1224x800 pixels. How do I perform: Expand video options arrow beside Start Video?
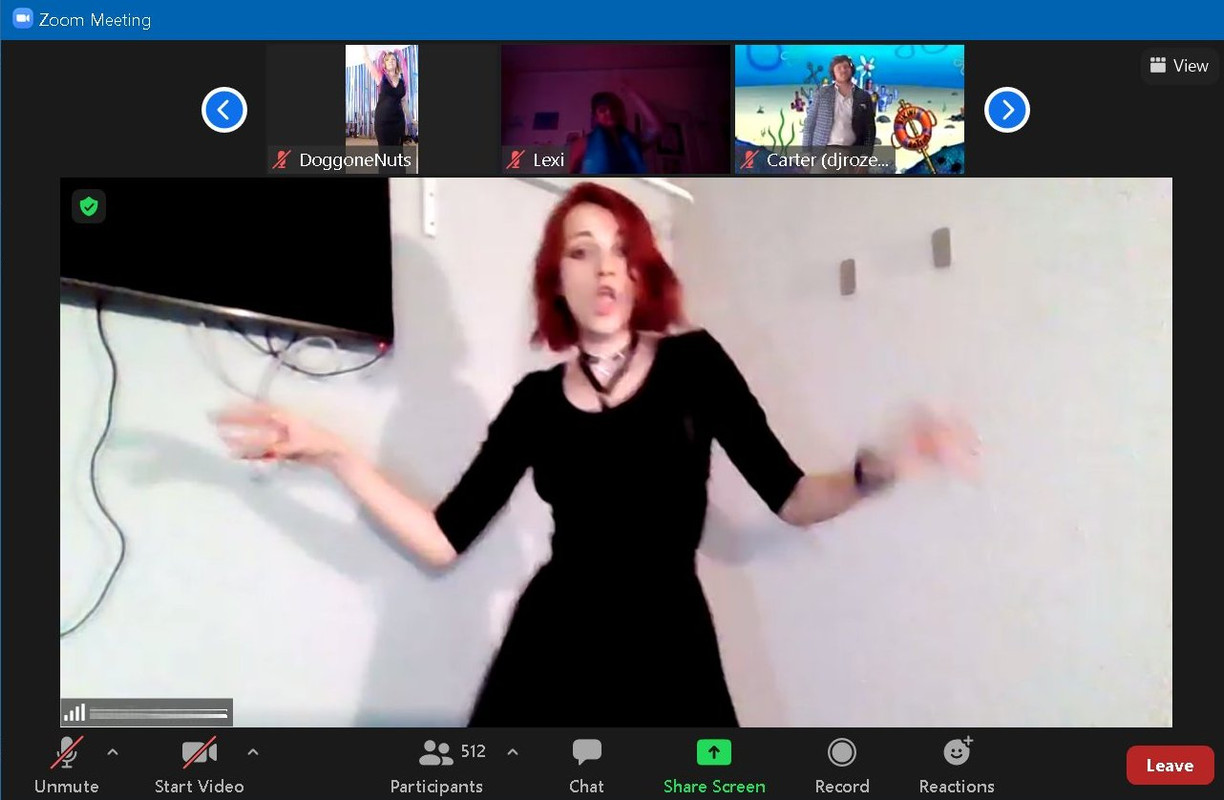click(253, 752)
